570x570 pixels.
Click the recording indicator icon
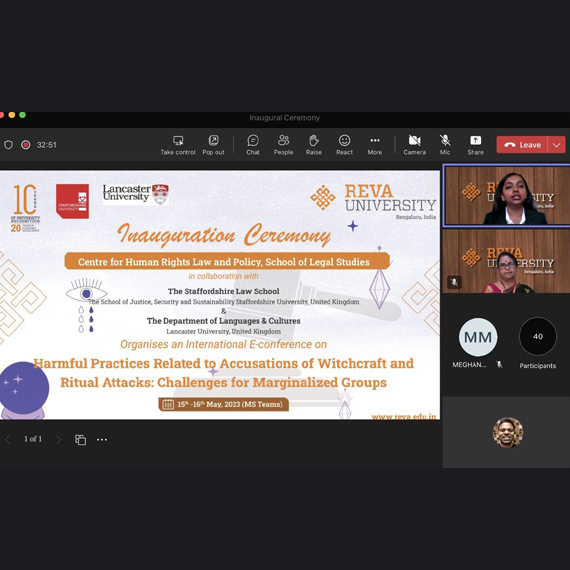(x=25, y=145)
